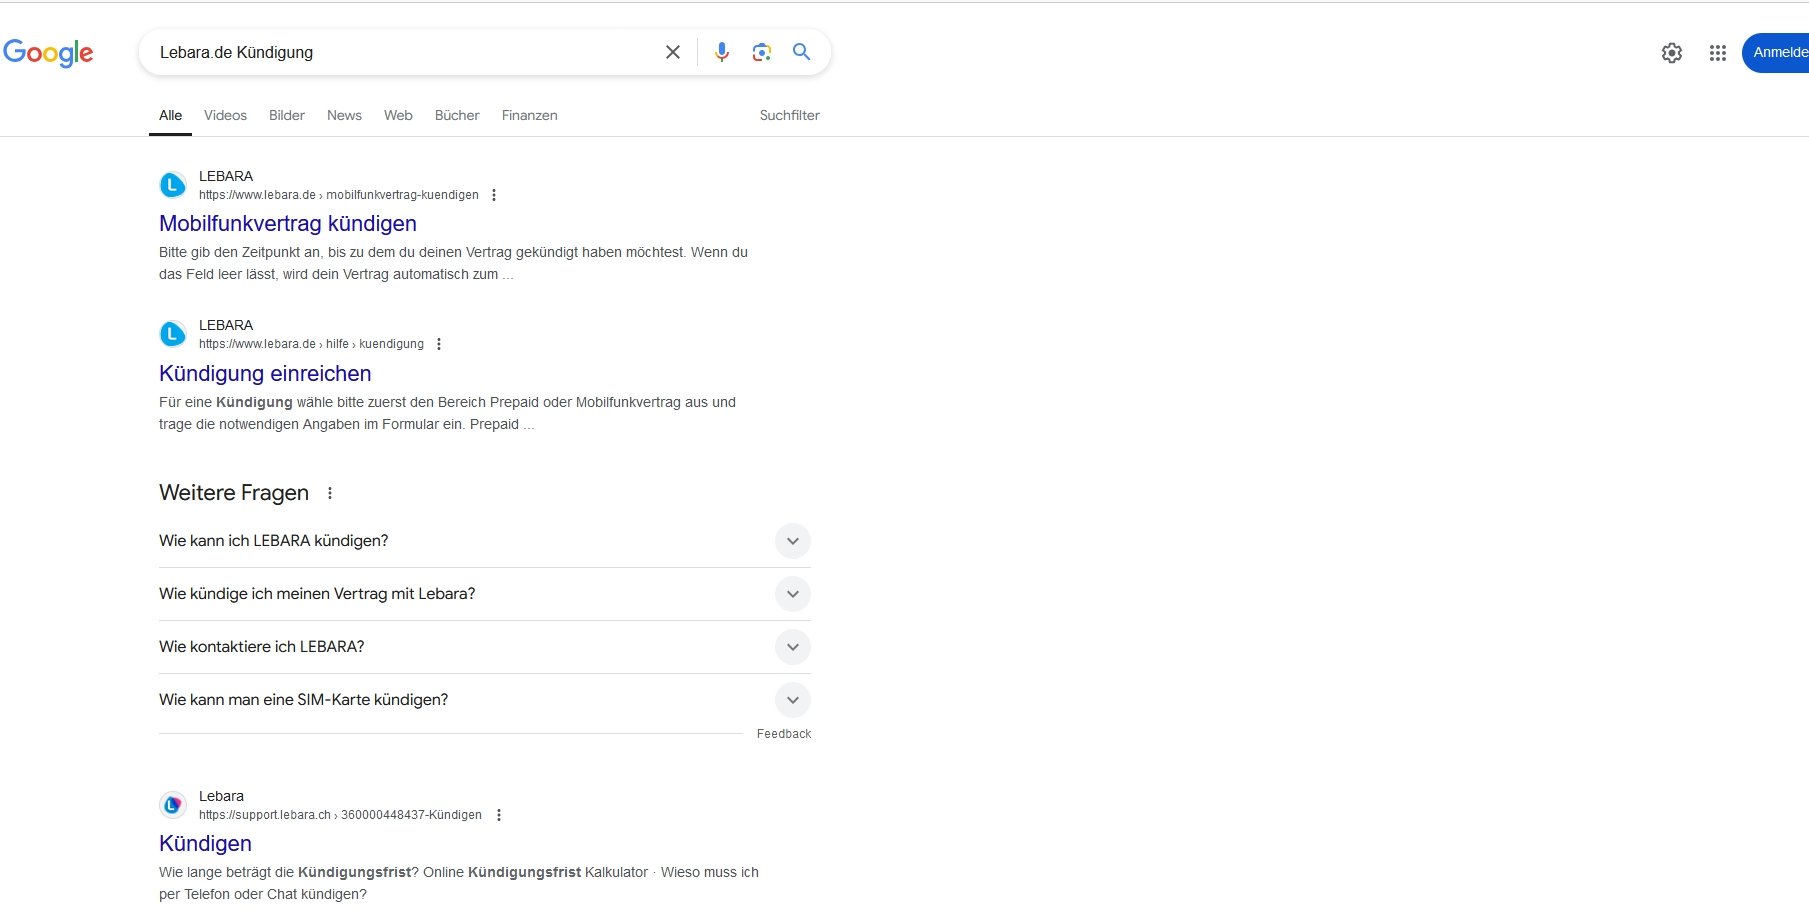Click the URL https://www.lebara.de › mobilfunkvertrag-kuendigen
Screen dimensions: 1809x913
(339, 195)
